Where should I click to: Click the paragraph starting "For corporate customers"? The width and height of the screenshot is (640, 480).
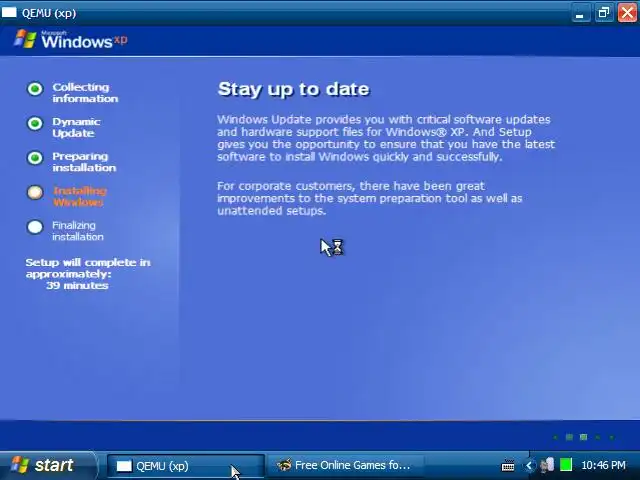click(x=369, y=198)
